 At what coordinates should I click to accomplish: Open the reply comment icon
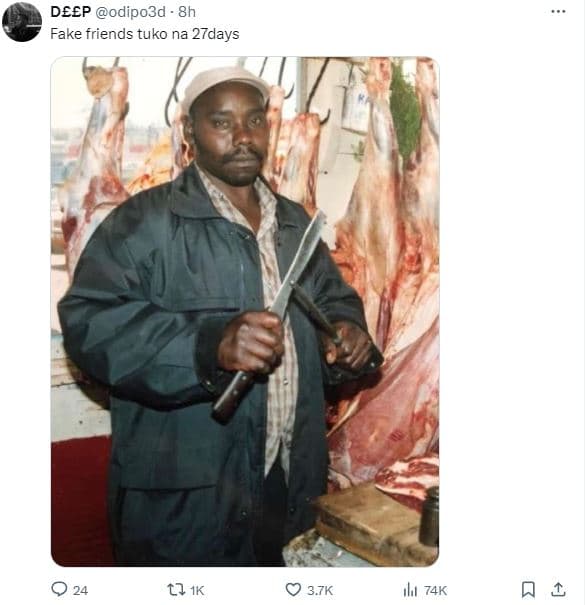(59, 589)
